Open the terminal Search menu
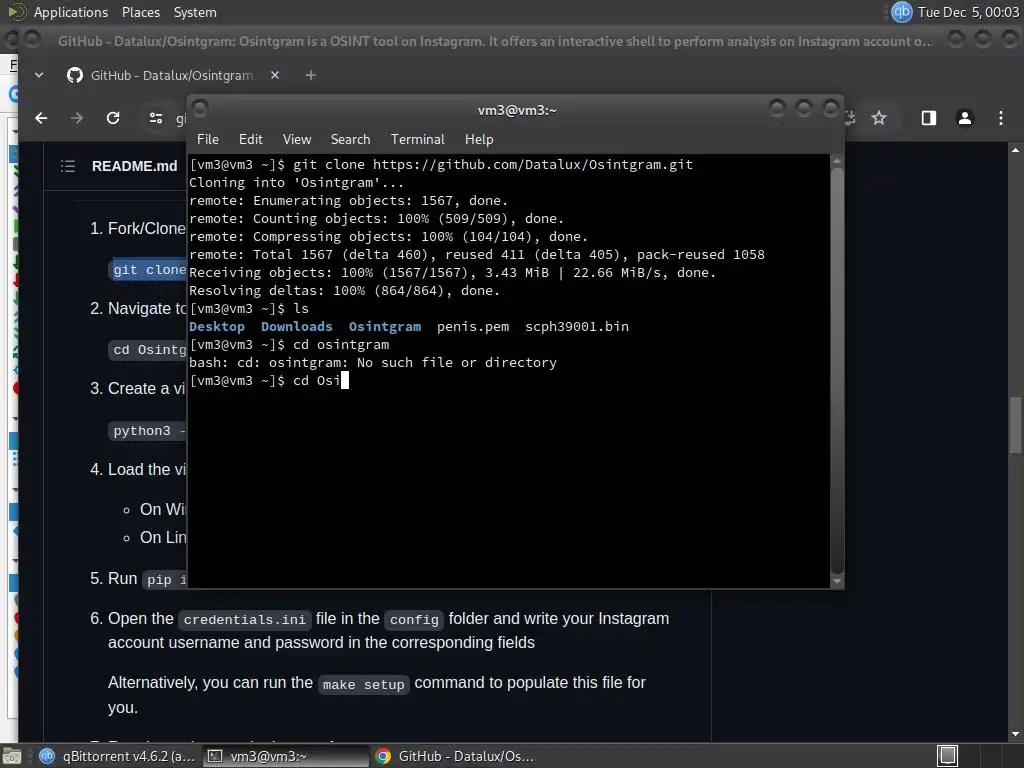 tap(350, 139)
